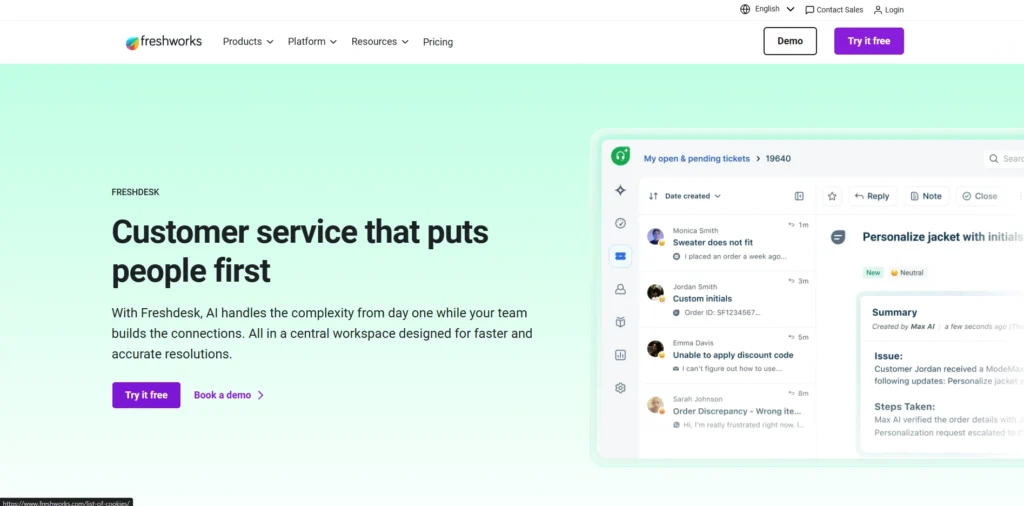Click the header Try it free button
1024x506 pixels.
pyautogui.click(x=869, y=41)
